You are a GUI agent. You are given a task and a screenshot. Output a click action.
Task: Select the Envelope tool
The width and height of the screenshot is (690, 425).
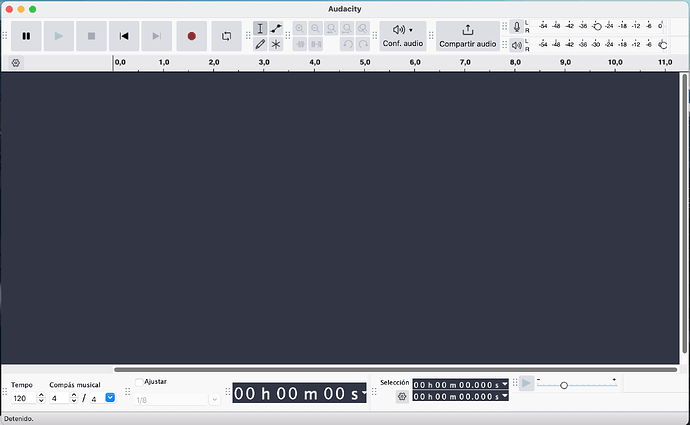coord(276,29)
